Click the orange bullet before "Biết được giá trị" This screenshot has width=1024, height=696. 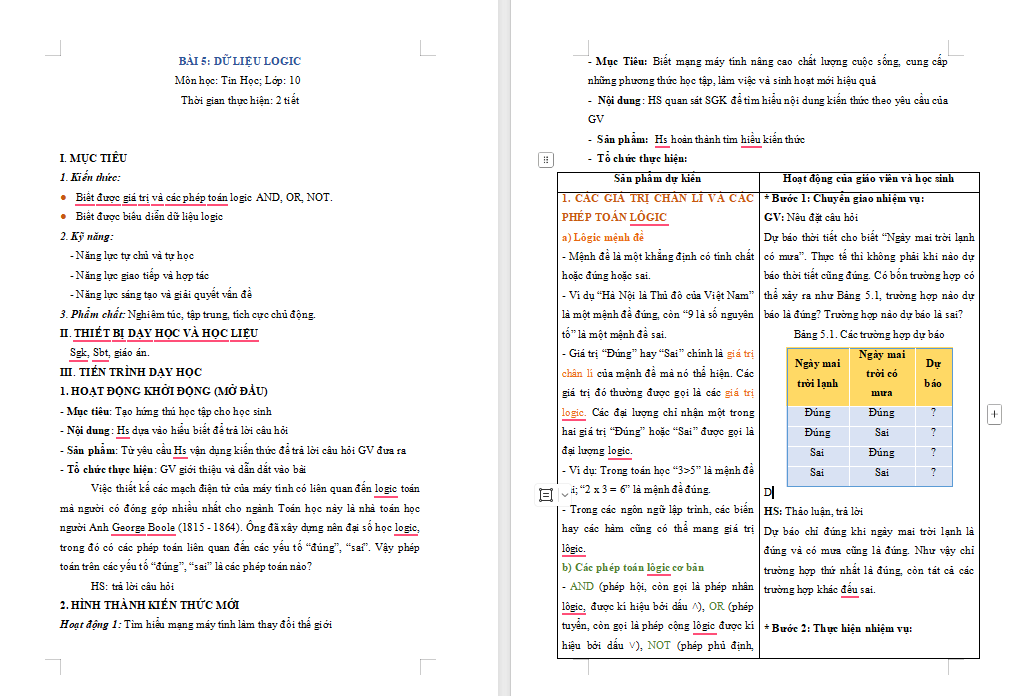click(x=65, y=198)
